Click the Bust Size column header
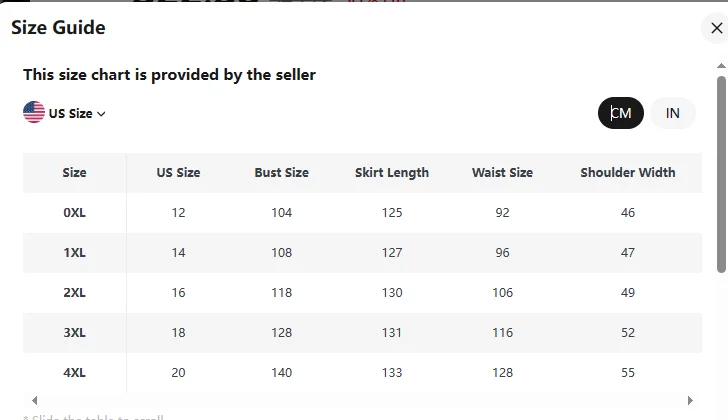This screenshot has height=420, width=728. point(281,173)
